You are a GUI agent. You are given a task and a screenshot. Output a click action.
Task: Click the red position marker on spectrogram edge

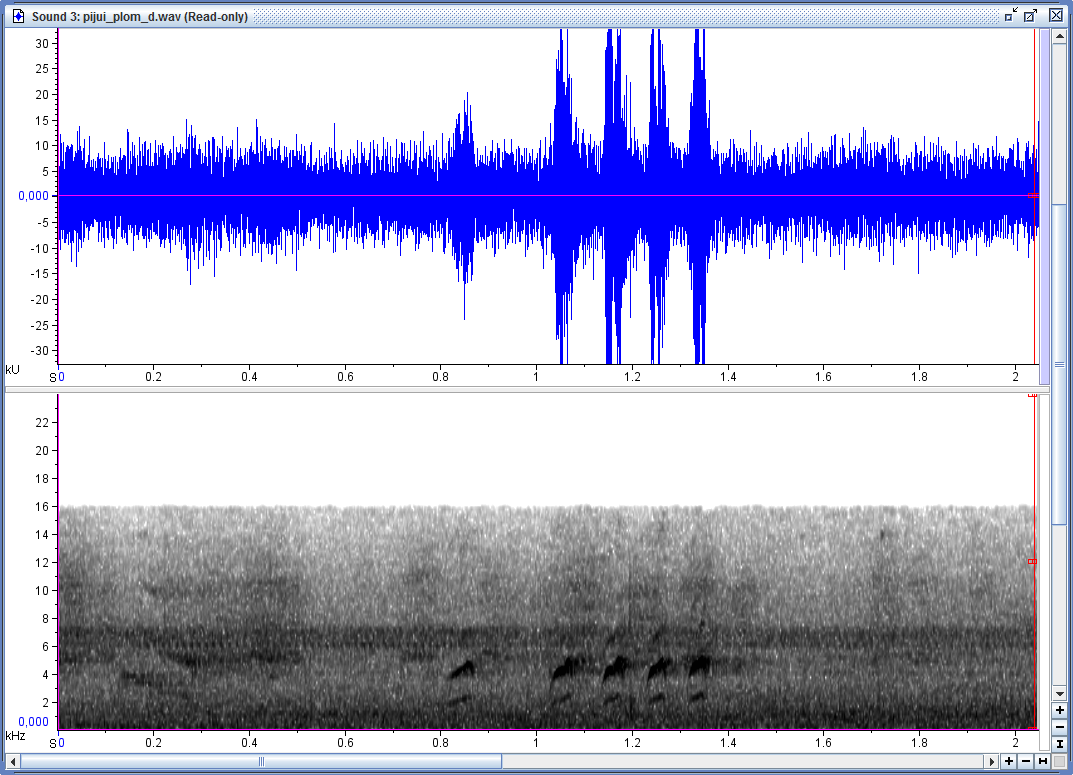pyautogui.click(x=1032, y=562)
